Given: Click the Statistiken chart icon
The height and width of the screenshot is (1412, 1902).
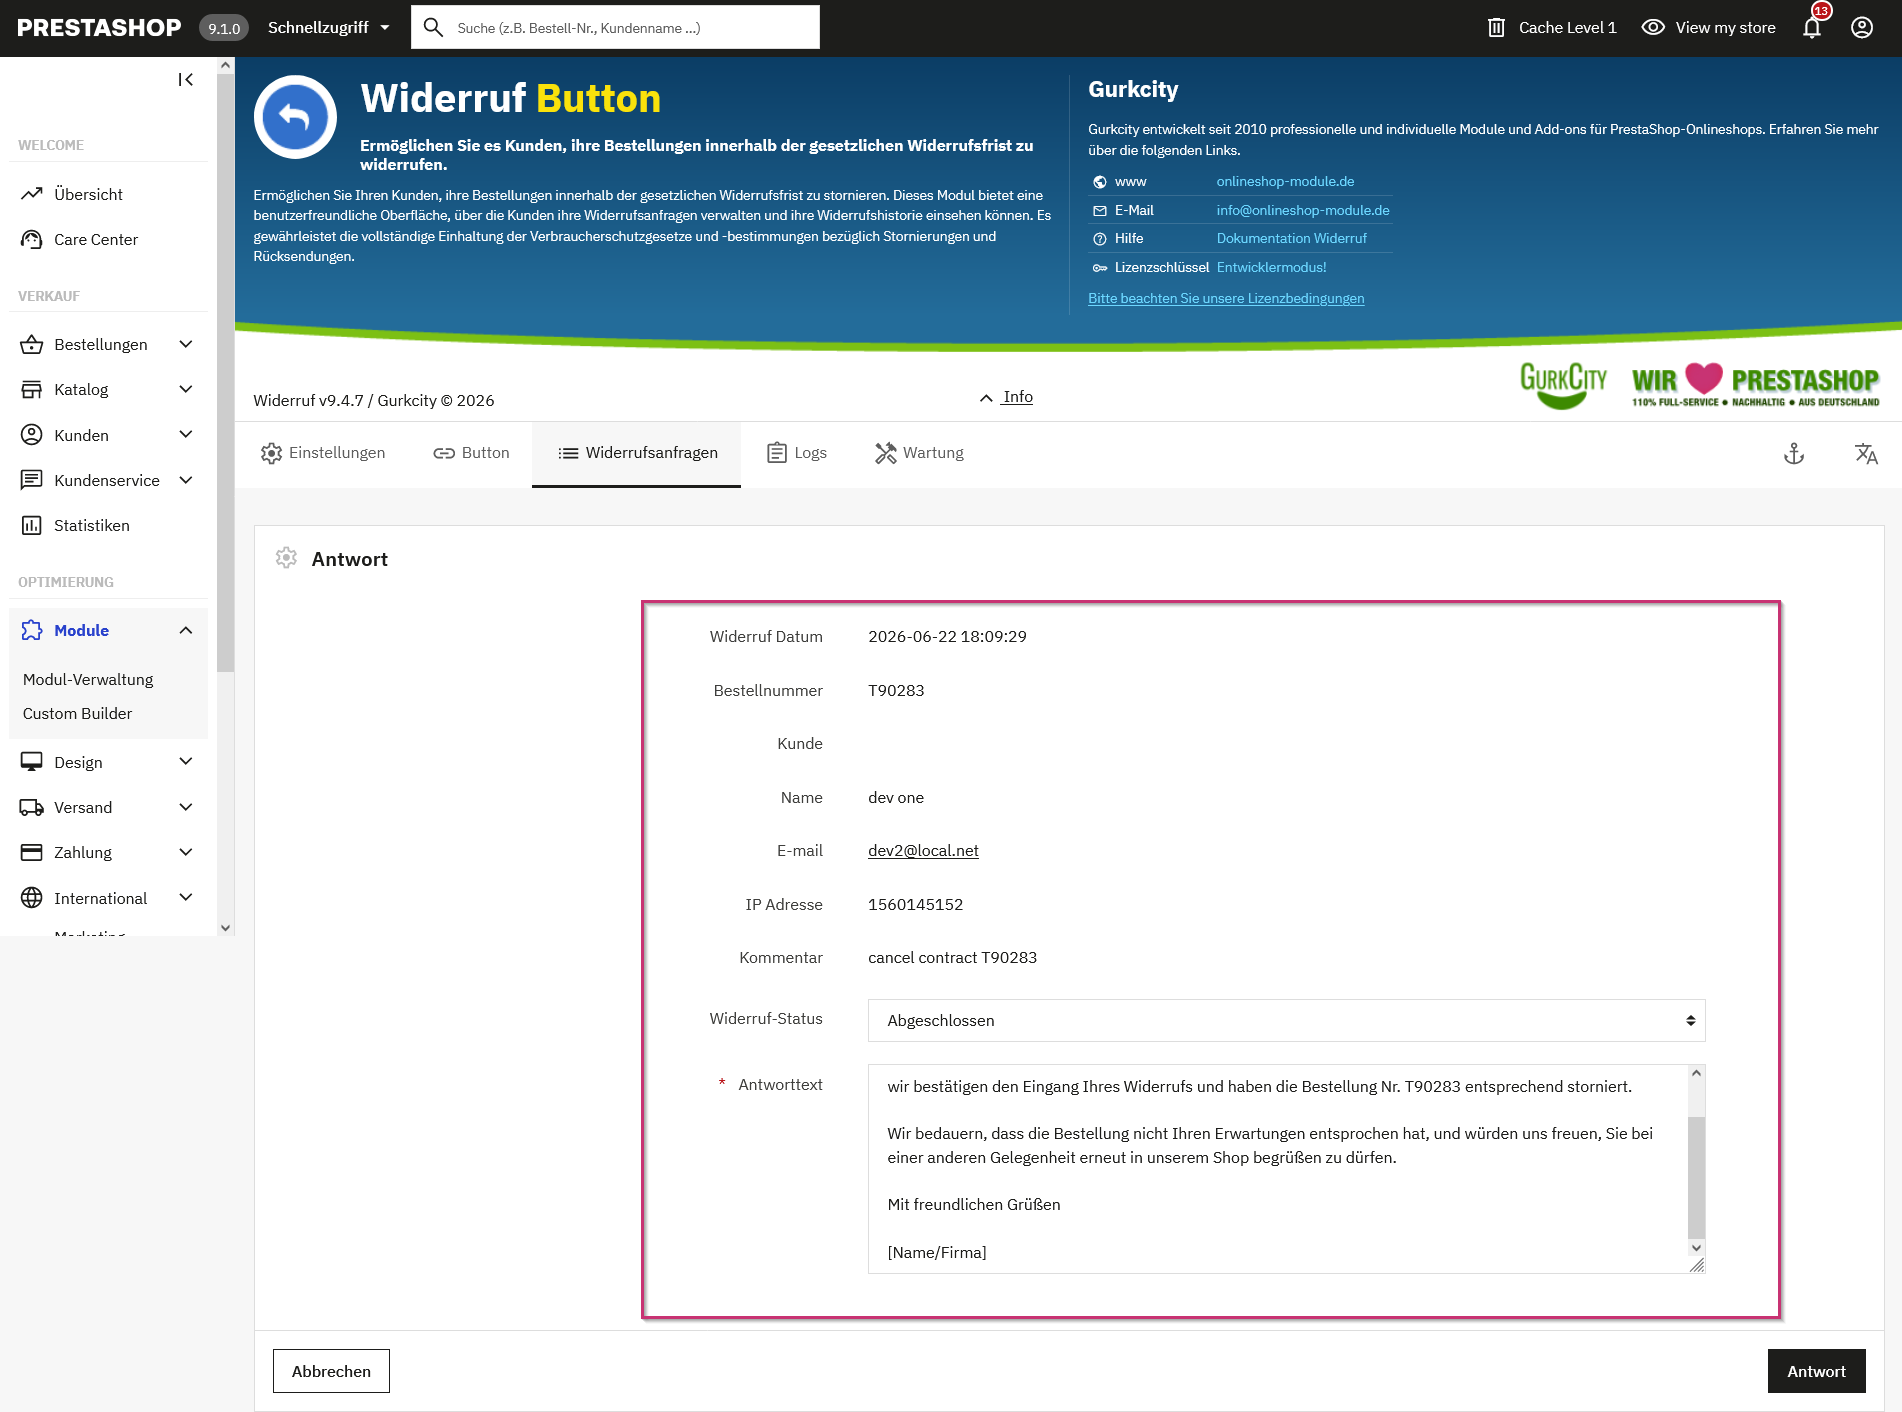Looking at the screenshot, I should coord(32,525).
